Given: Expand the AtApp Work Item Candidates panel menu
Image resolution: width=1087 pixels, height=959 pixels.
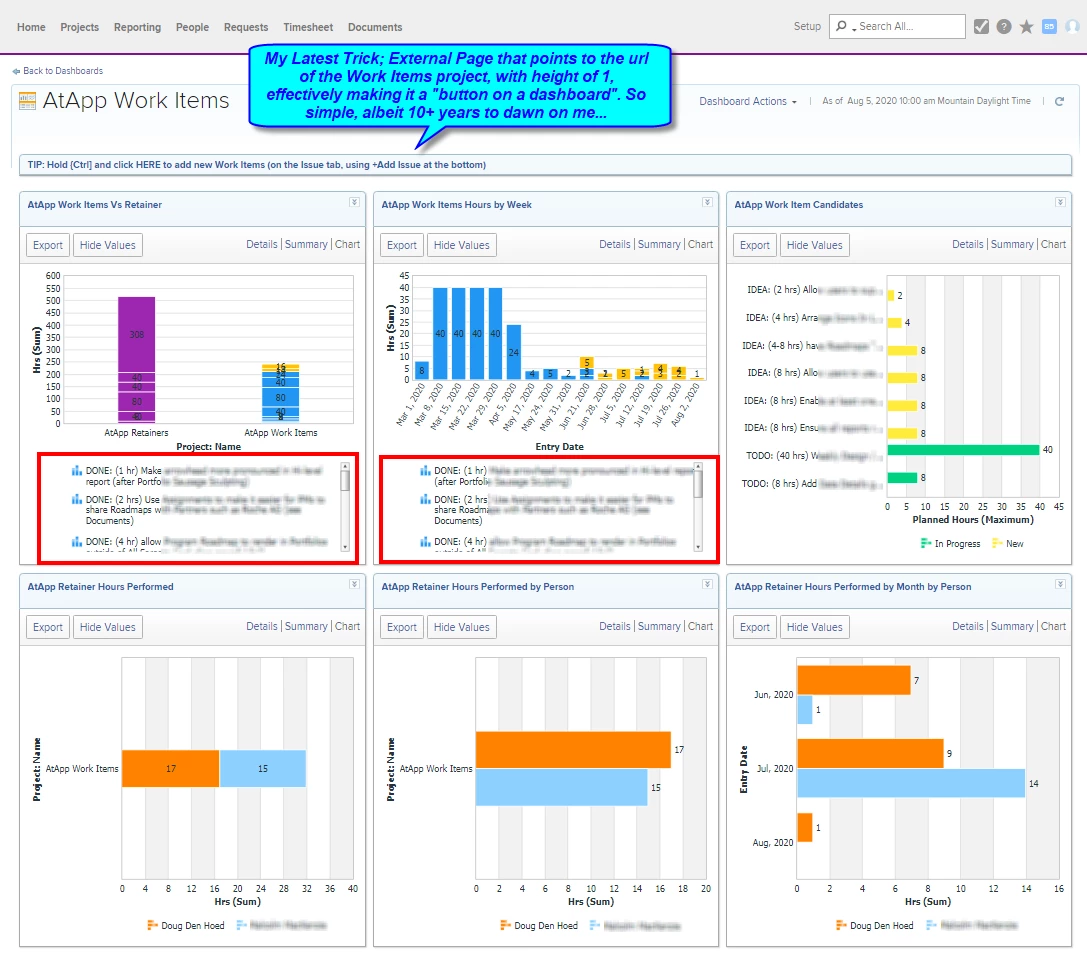Looking at the screenshot, I should 1060,202.
